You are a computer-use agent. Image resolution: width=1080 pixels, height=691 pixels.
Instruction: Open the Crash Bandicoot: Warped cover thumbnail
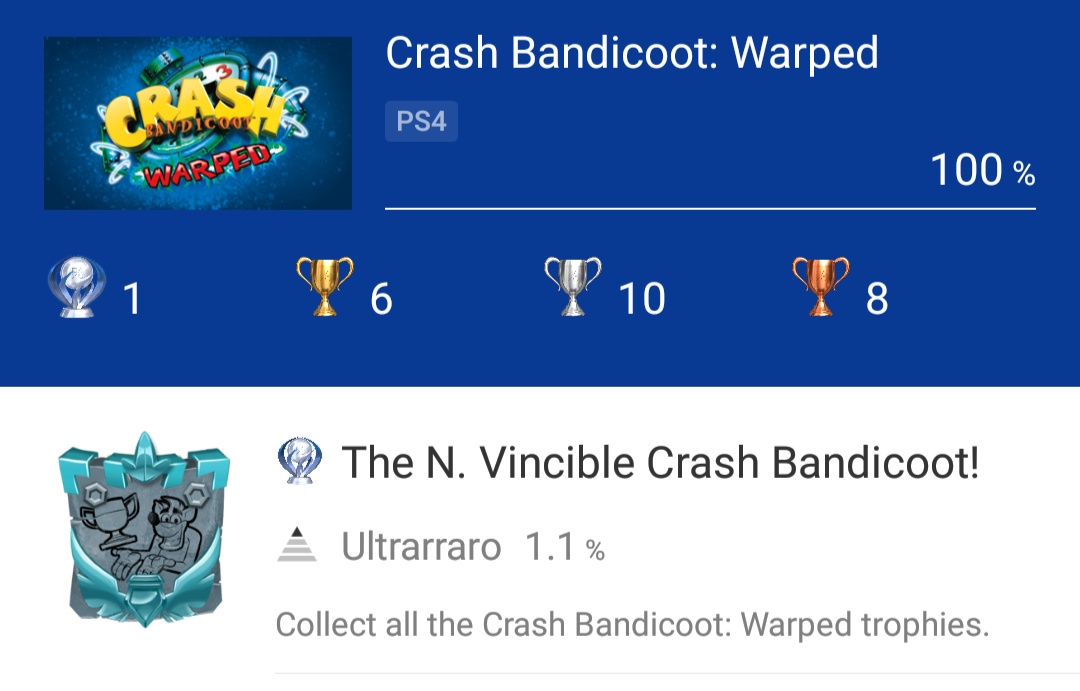[x=197, y=121]
